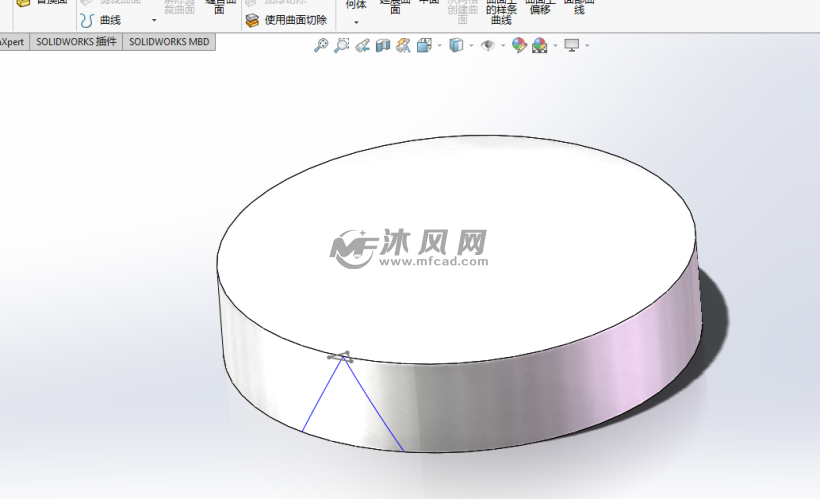820x499 pixels.
Task: Switch to the SOLIDWORKS 插件 tab
Action: [76, 42]
